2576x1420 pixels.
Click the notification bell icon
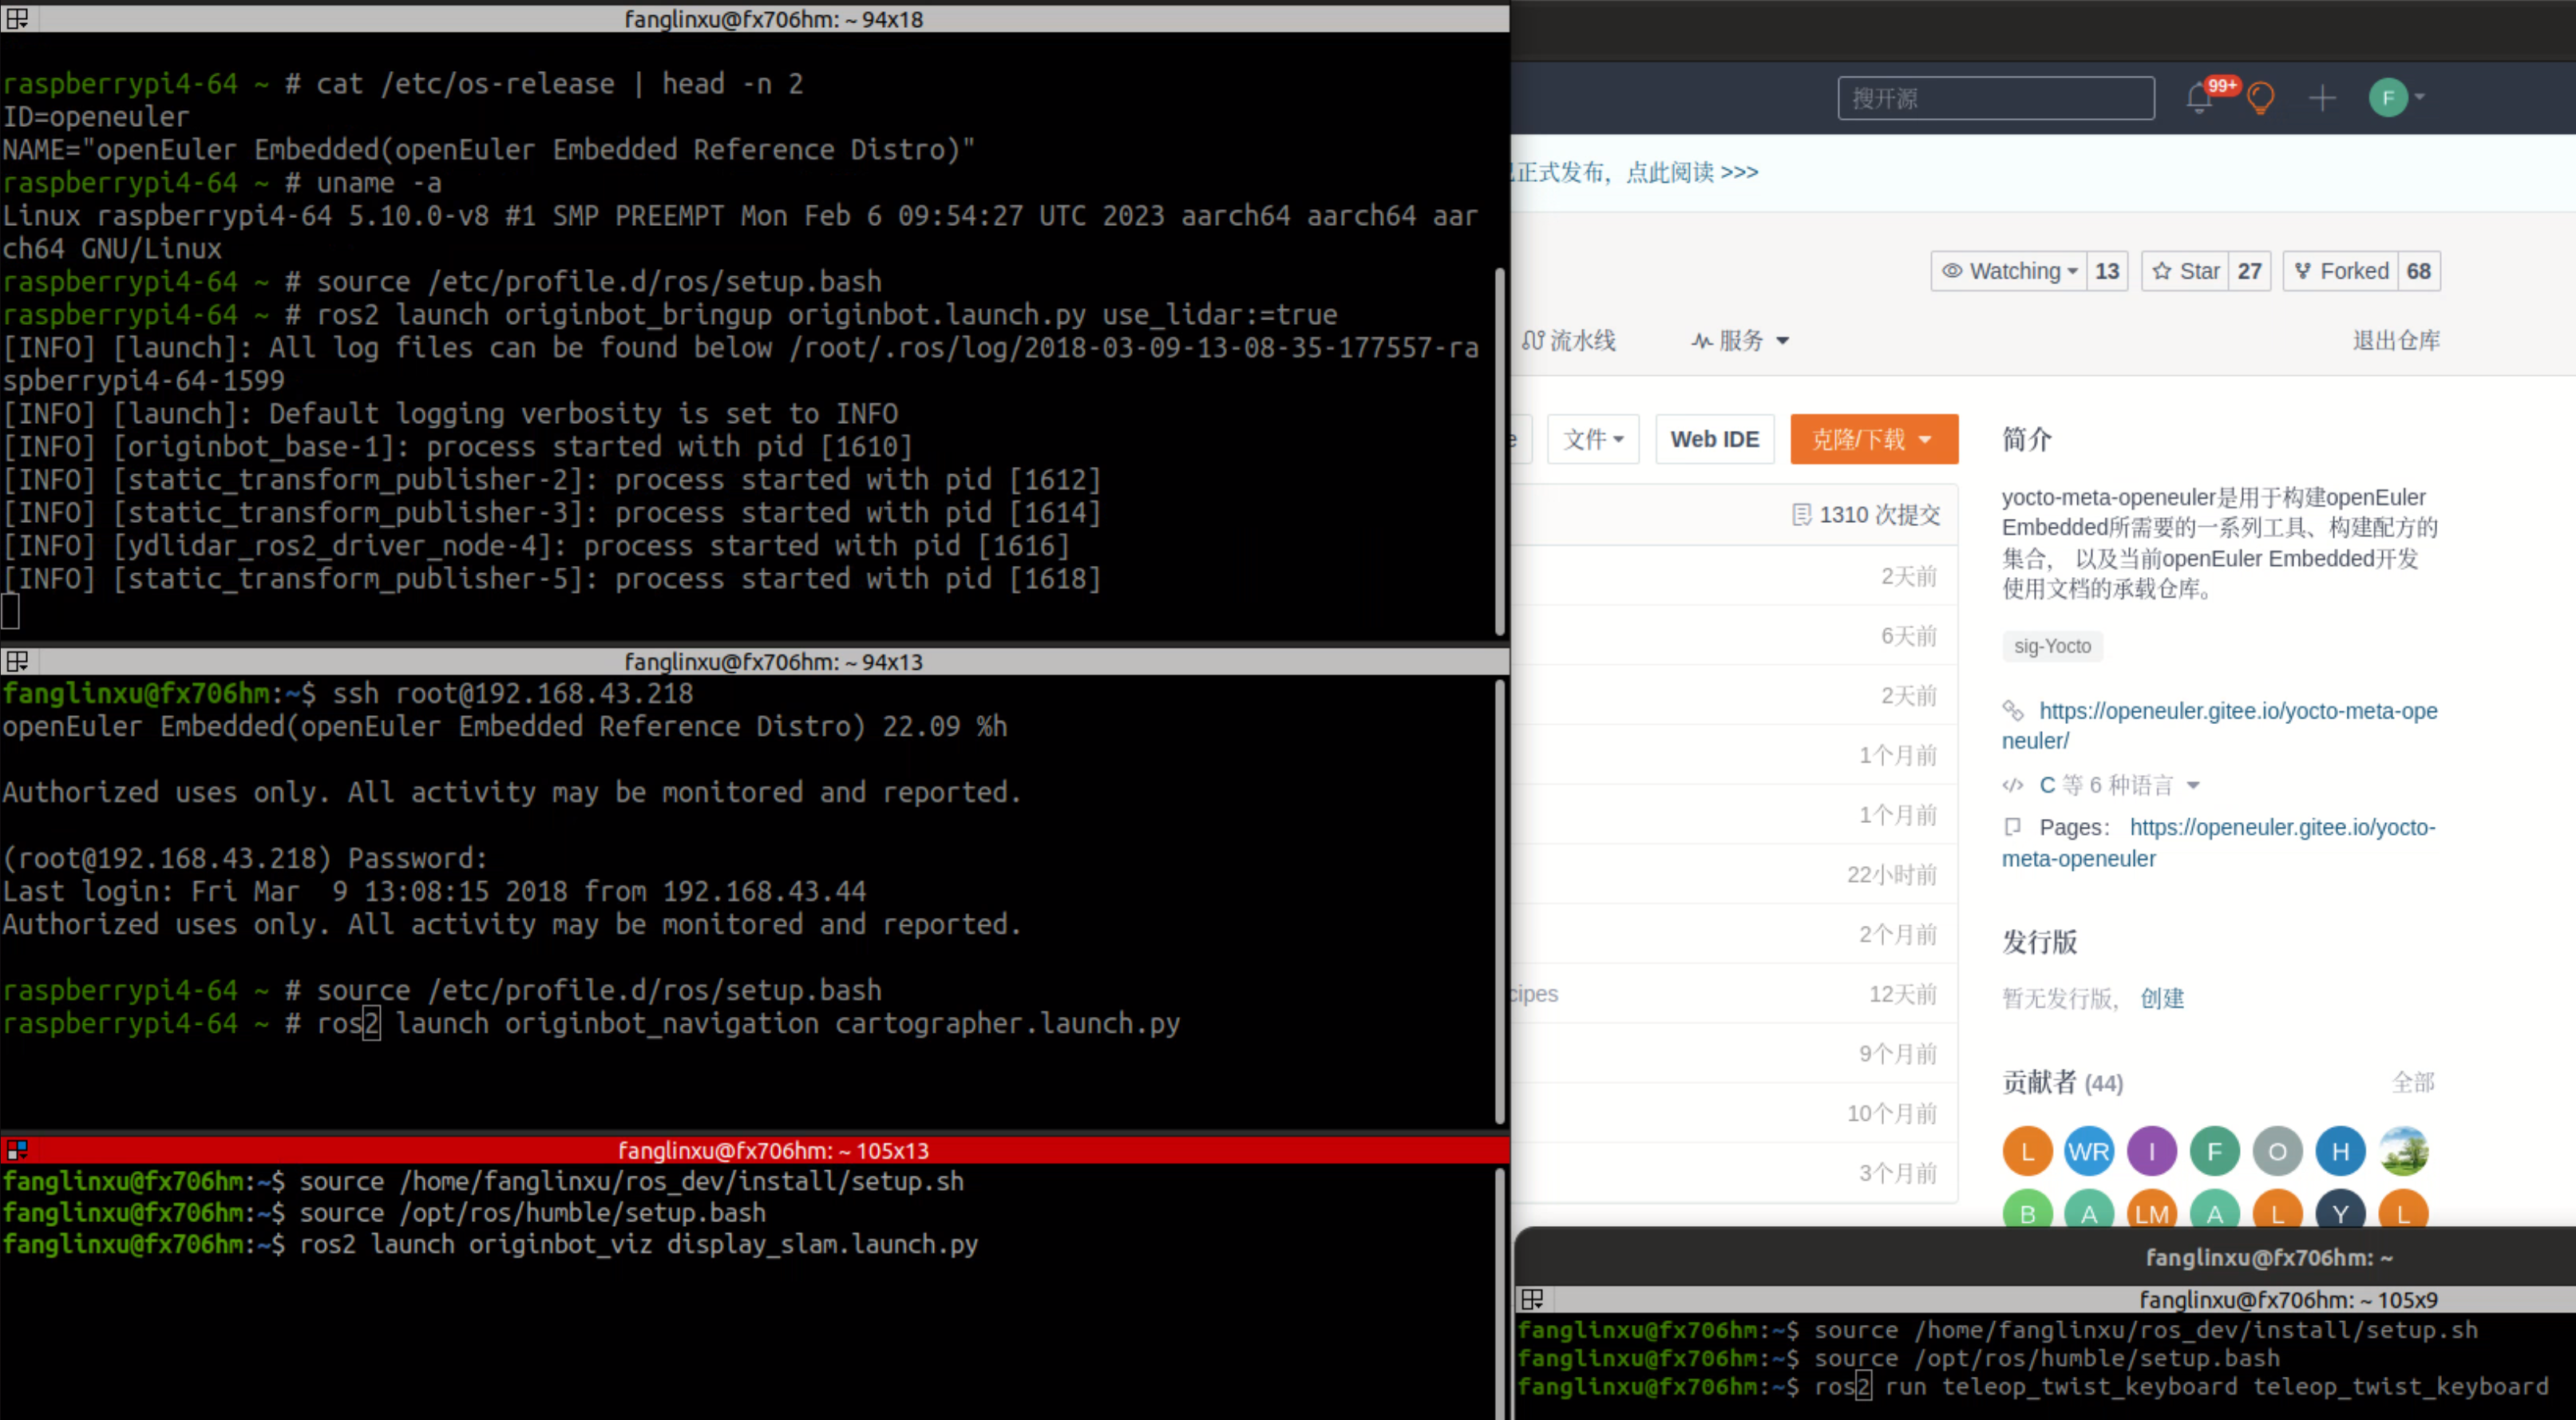(2198, 99)
